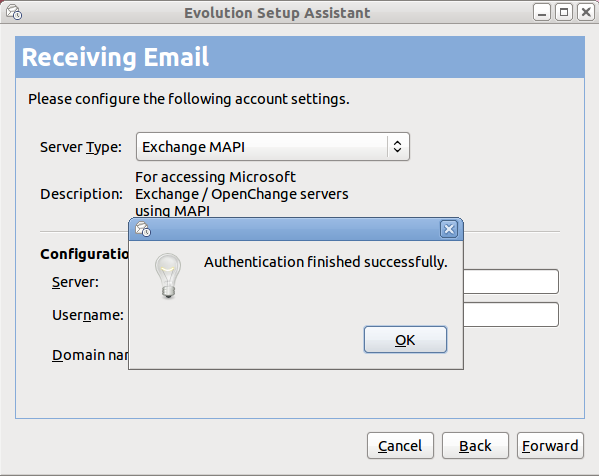Screen dimensions: 599x476
Task: Click Forward to continue setup
Action: pyautogui.click(x=550, y=445)
